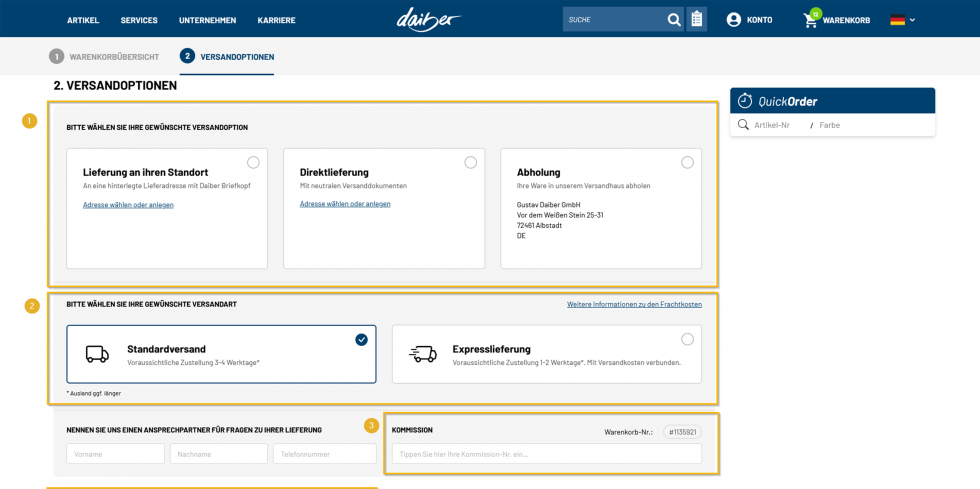Click Adresse wählen link under Direktlieferung
This screenshot has width=980, height=489.
345,204
